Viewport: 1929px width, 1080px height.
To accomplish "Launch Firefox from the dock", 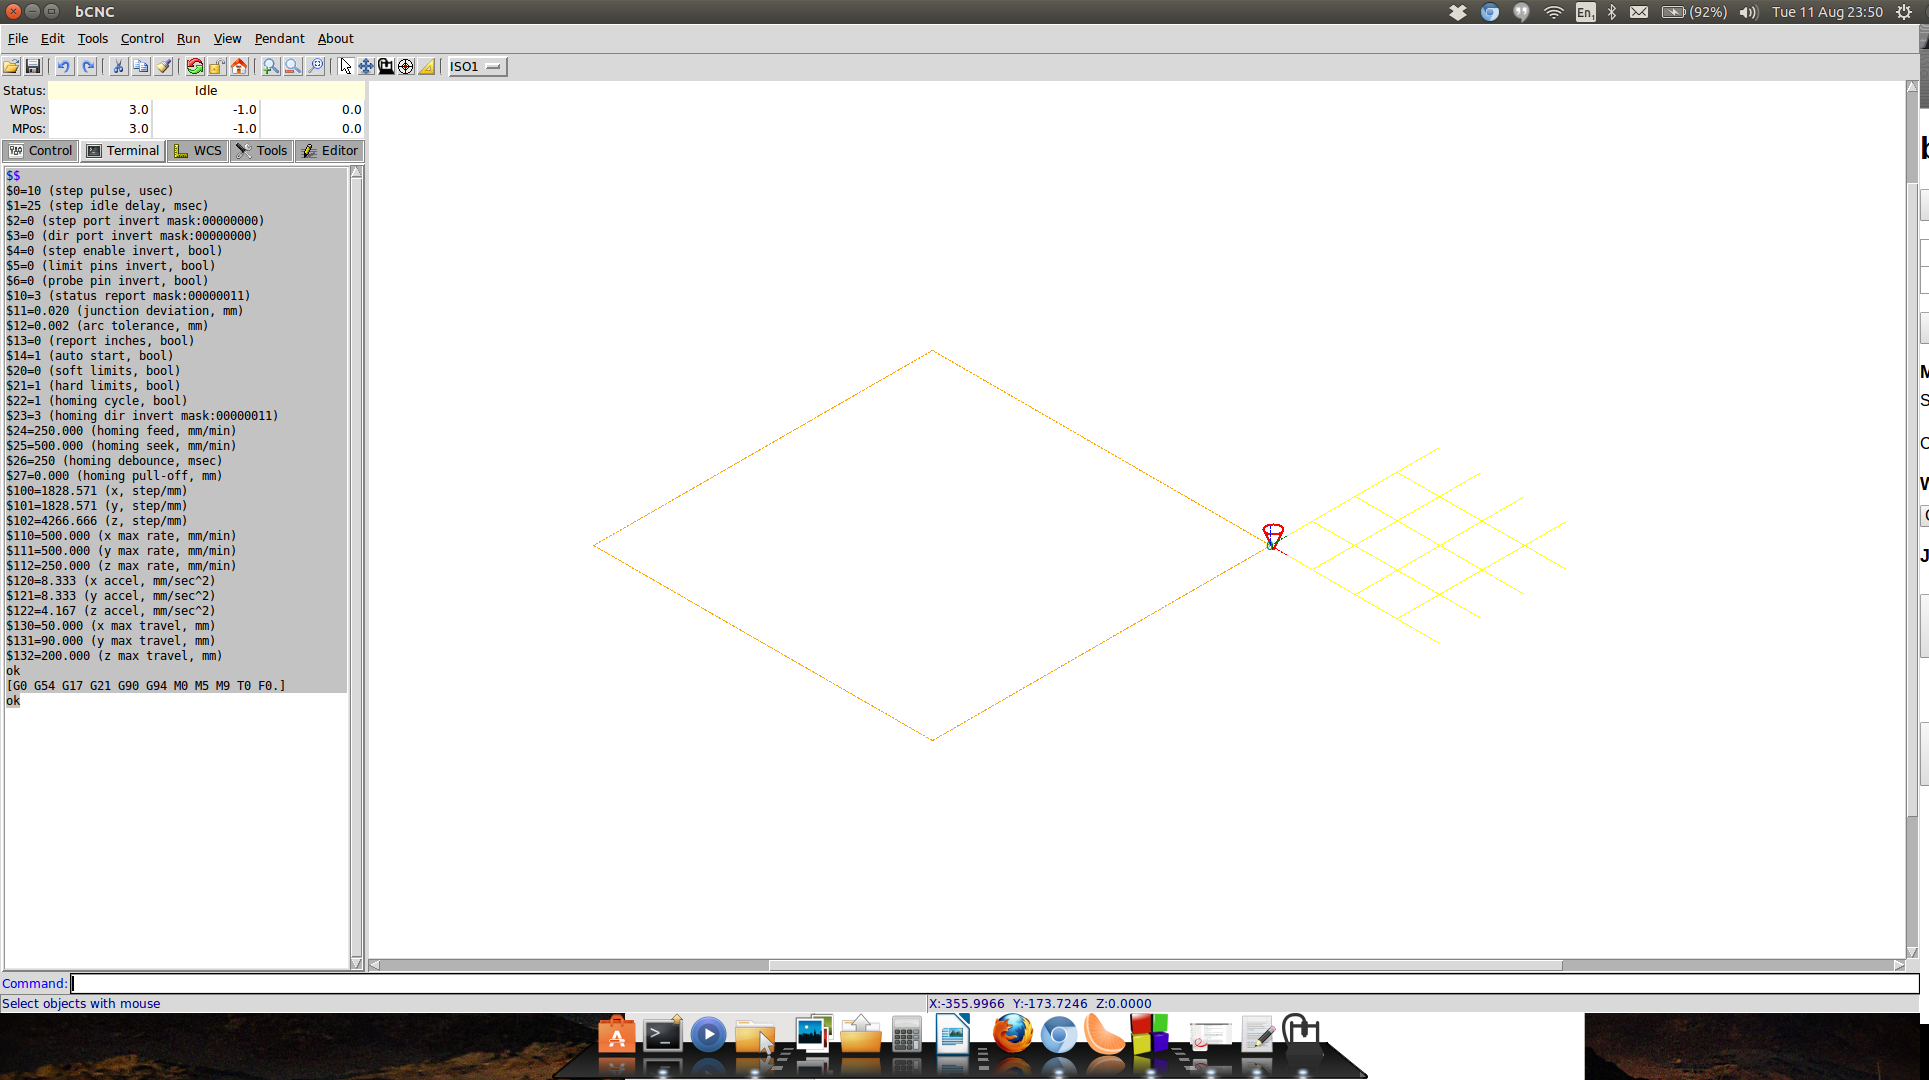I will coord(1012,1034).
